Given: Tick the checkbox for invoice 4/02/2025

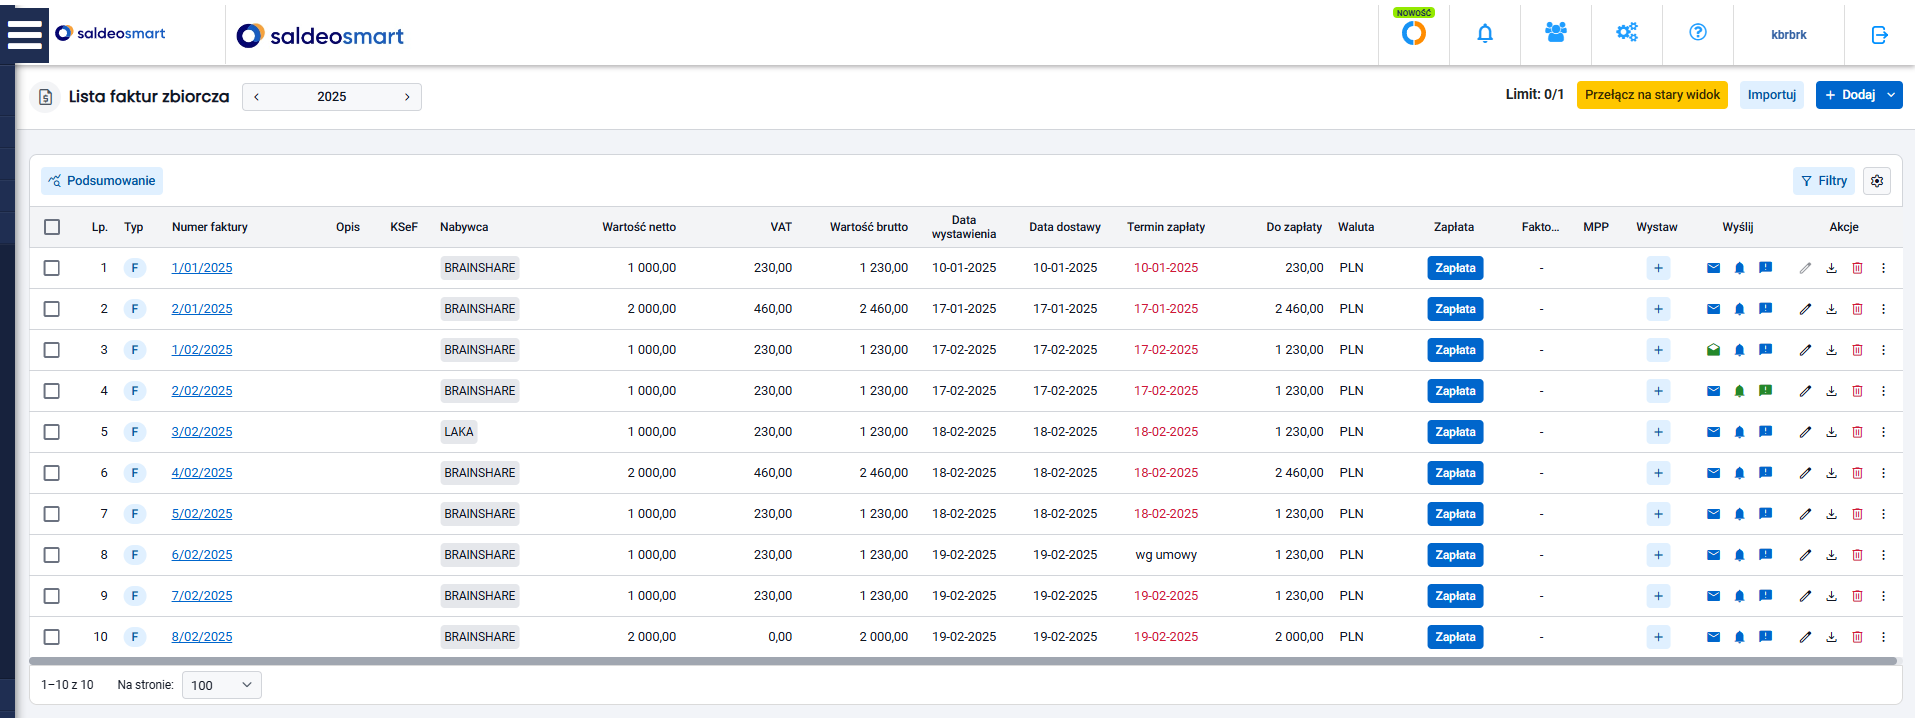Looking at the screenshot, I should click(52, 473).
